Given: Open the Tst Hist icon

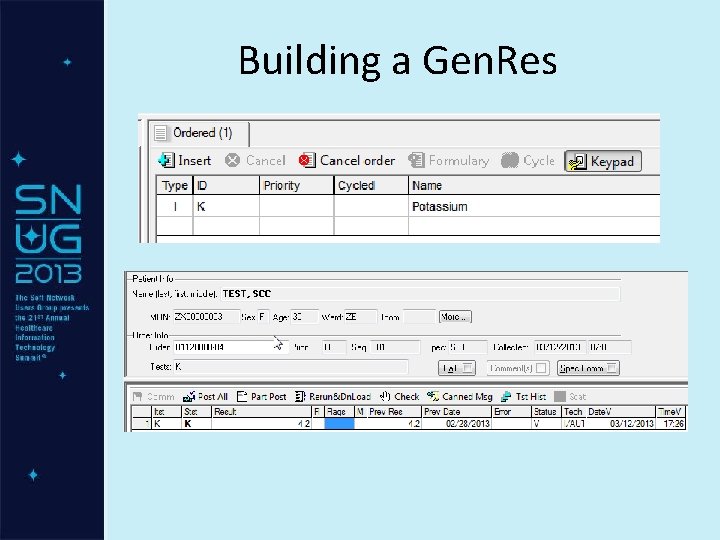Looking at the screenshot, I should [506, 396].
